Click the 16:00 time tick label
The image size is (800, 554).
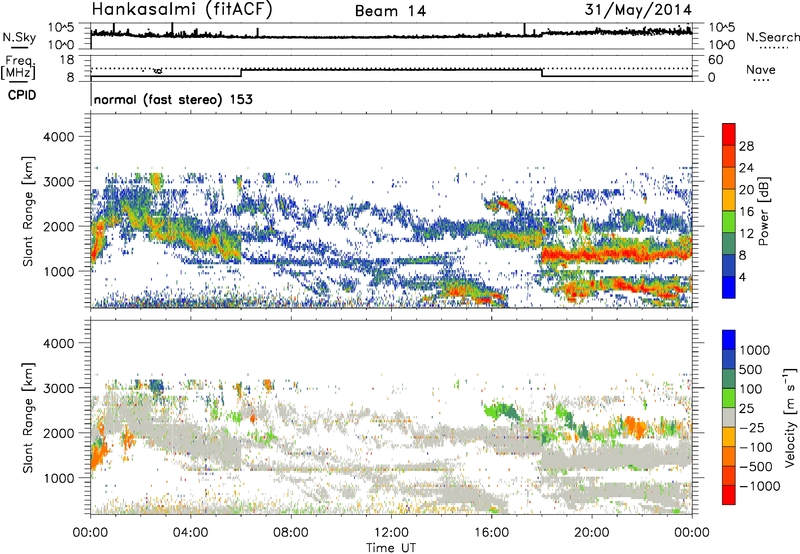click(x=491, y=533)
